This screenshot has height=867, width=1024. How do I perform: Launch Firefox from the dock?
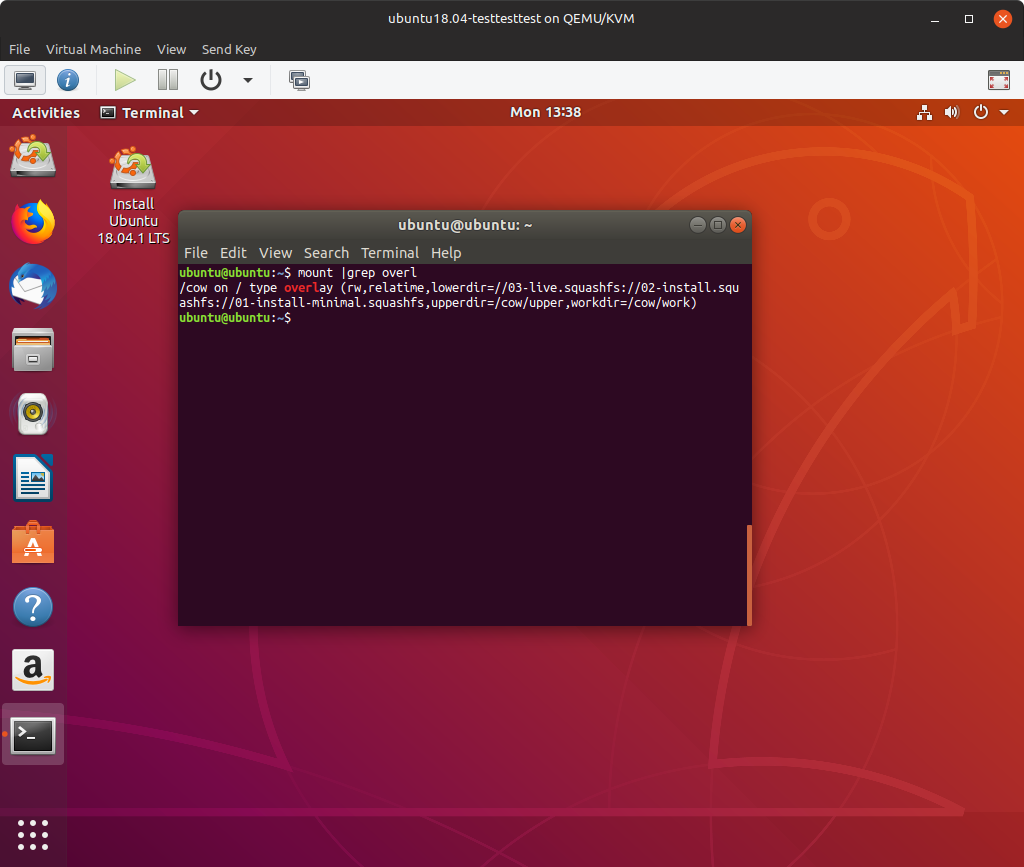click(33, 222)
